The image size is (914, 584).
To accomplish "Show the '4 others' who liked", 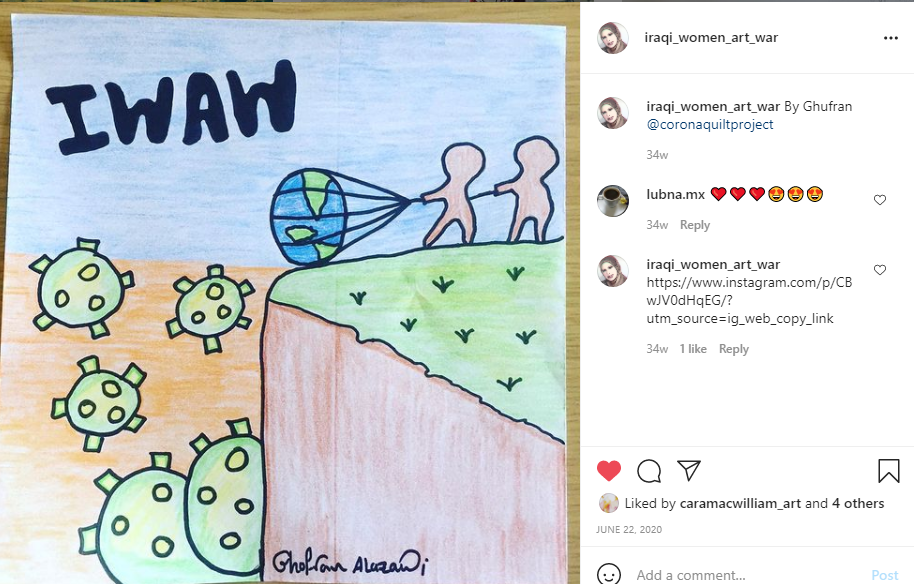I will (x=858, y=504).
